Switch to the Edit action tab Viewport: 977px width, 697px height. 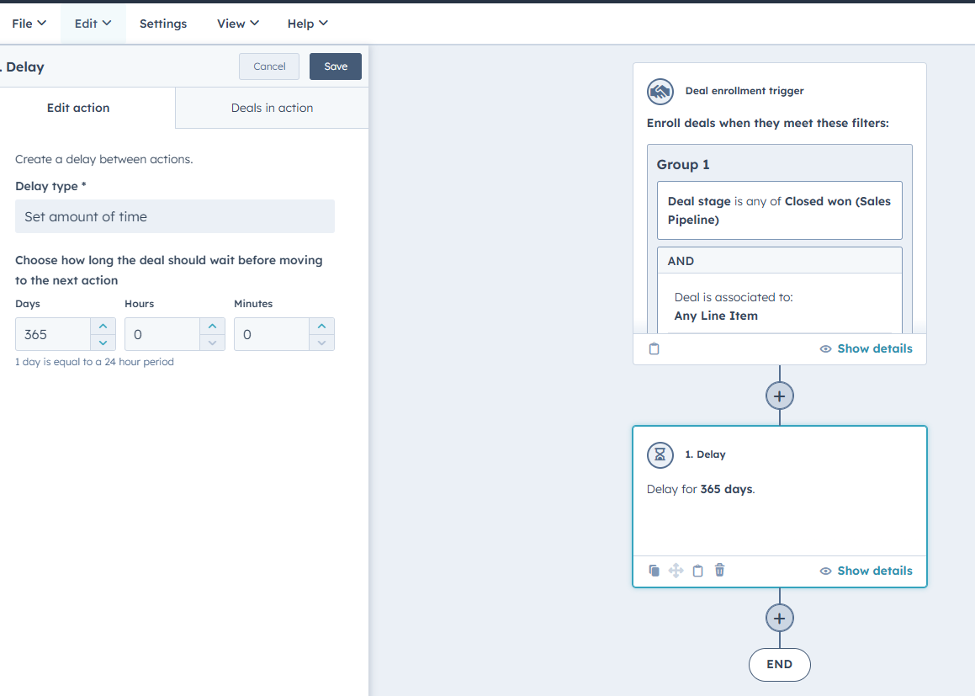[x=79, y=108]
